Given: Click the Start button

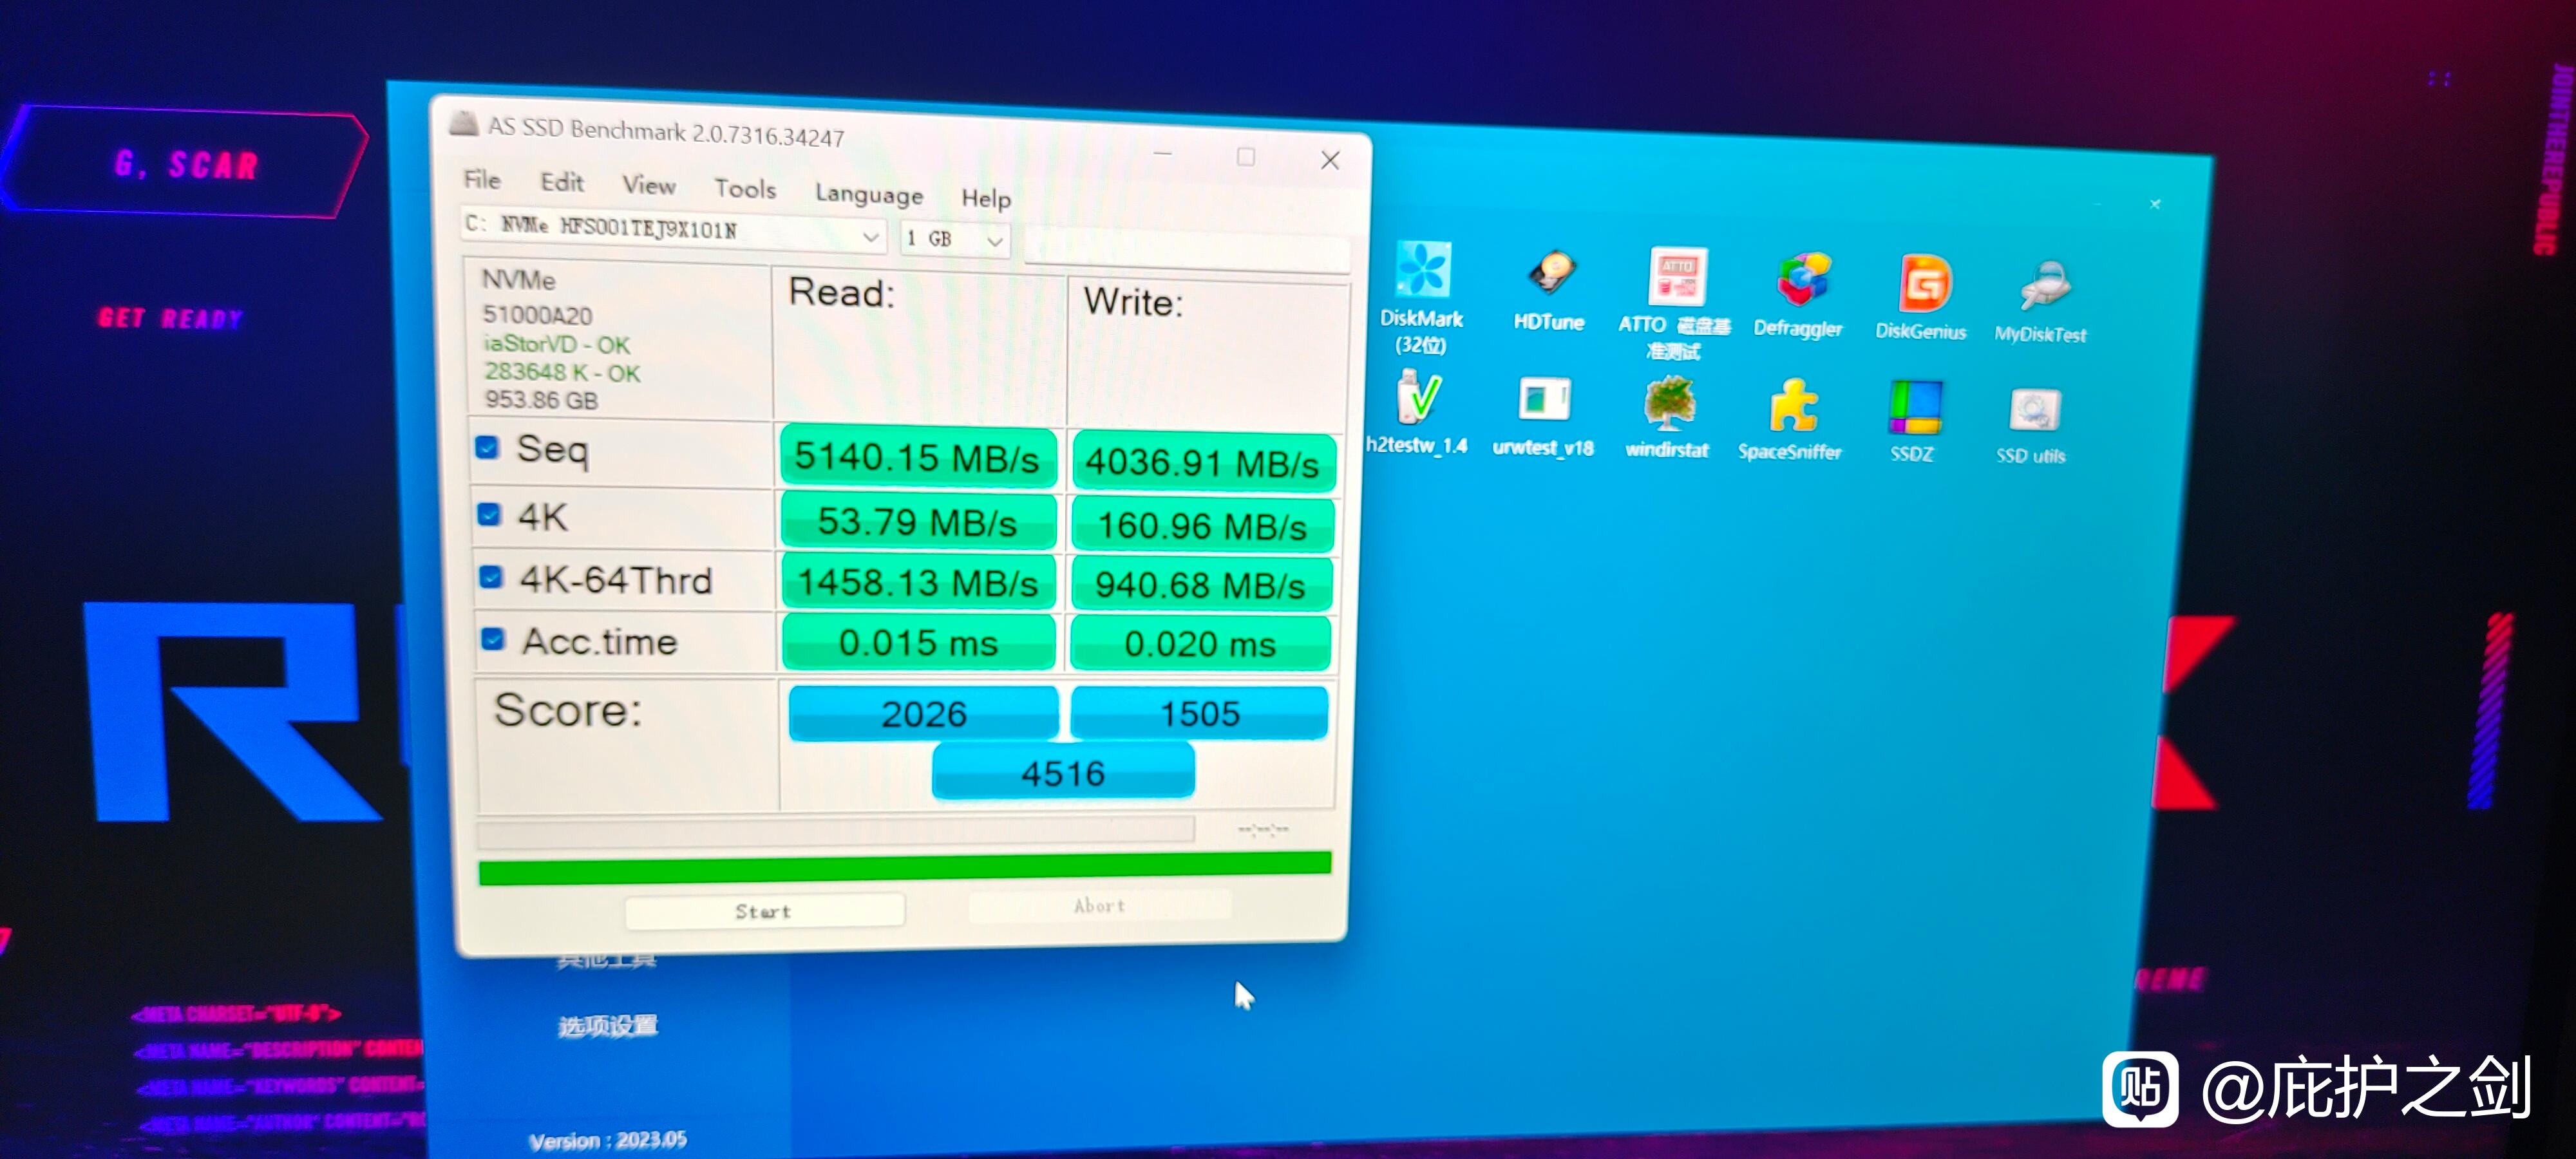Looking at the screenshot, I should (765, 911).
